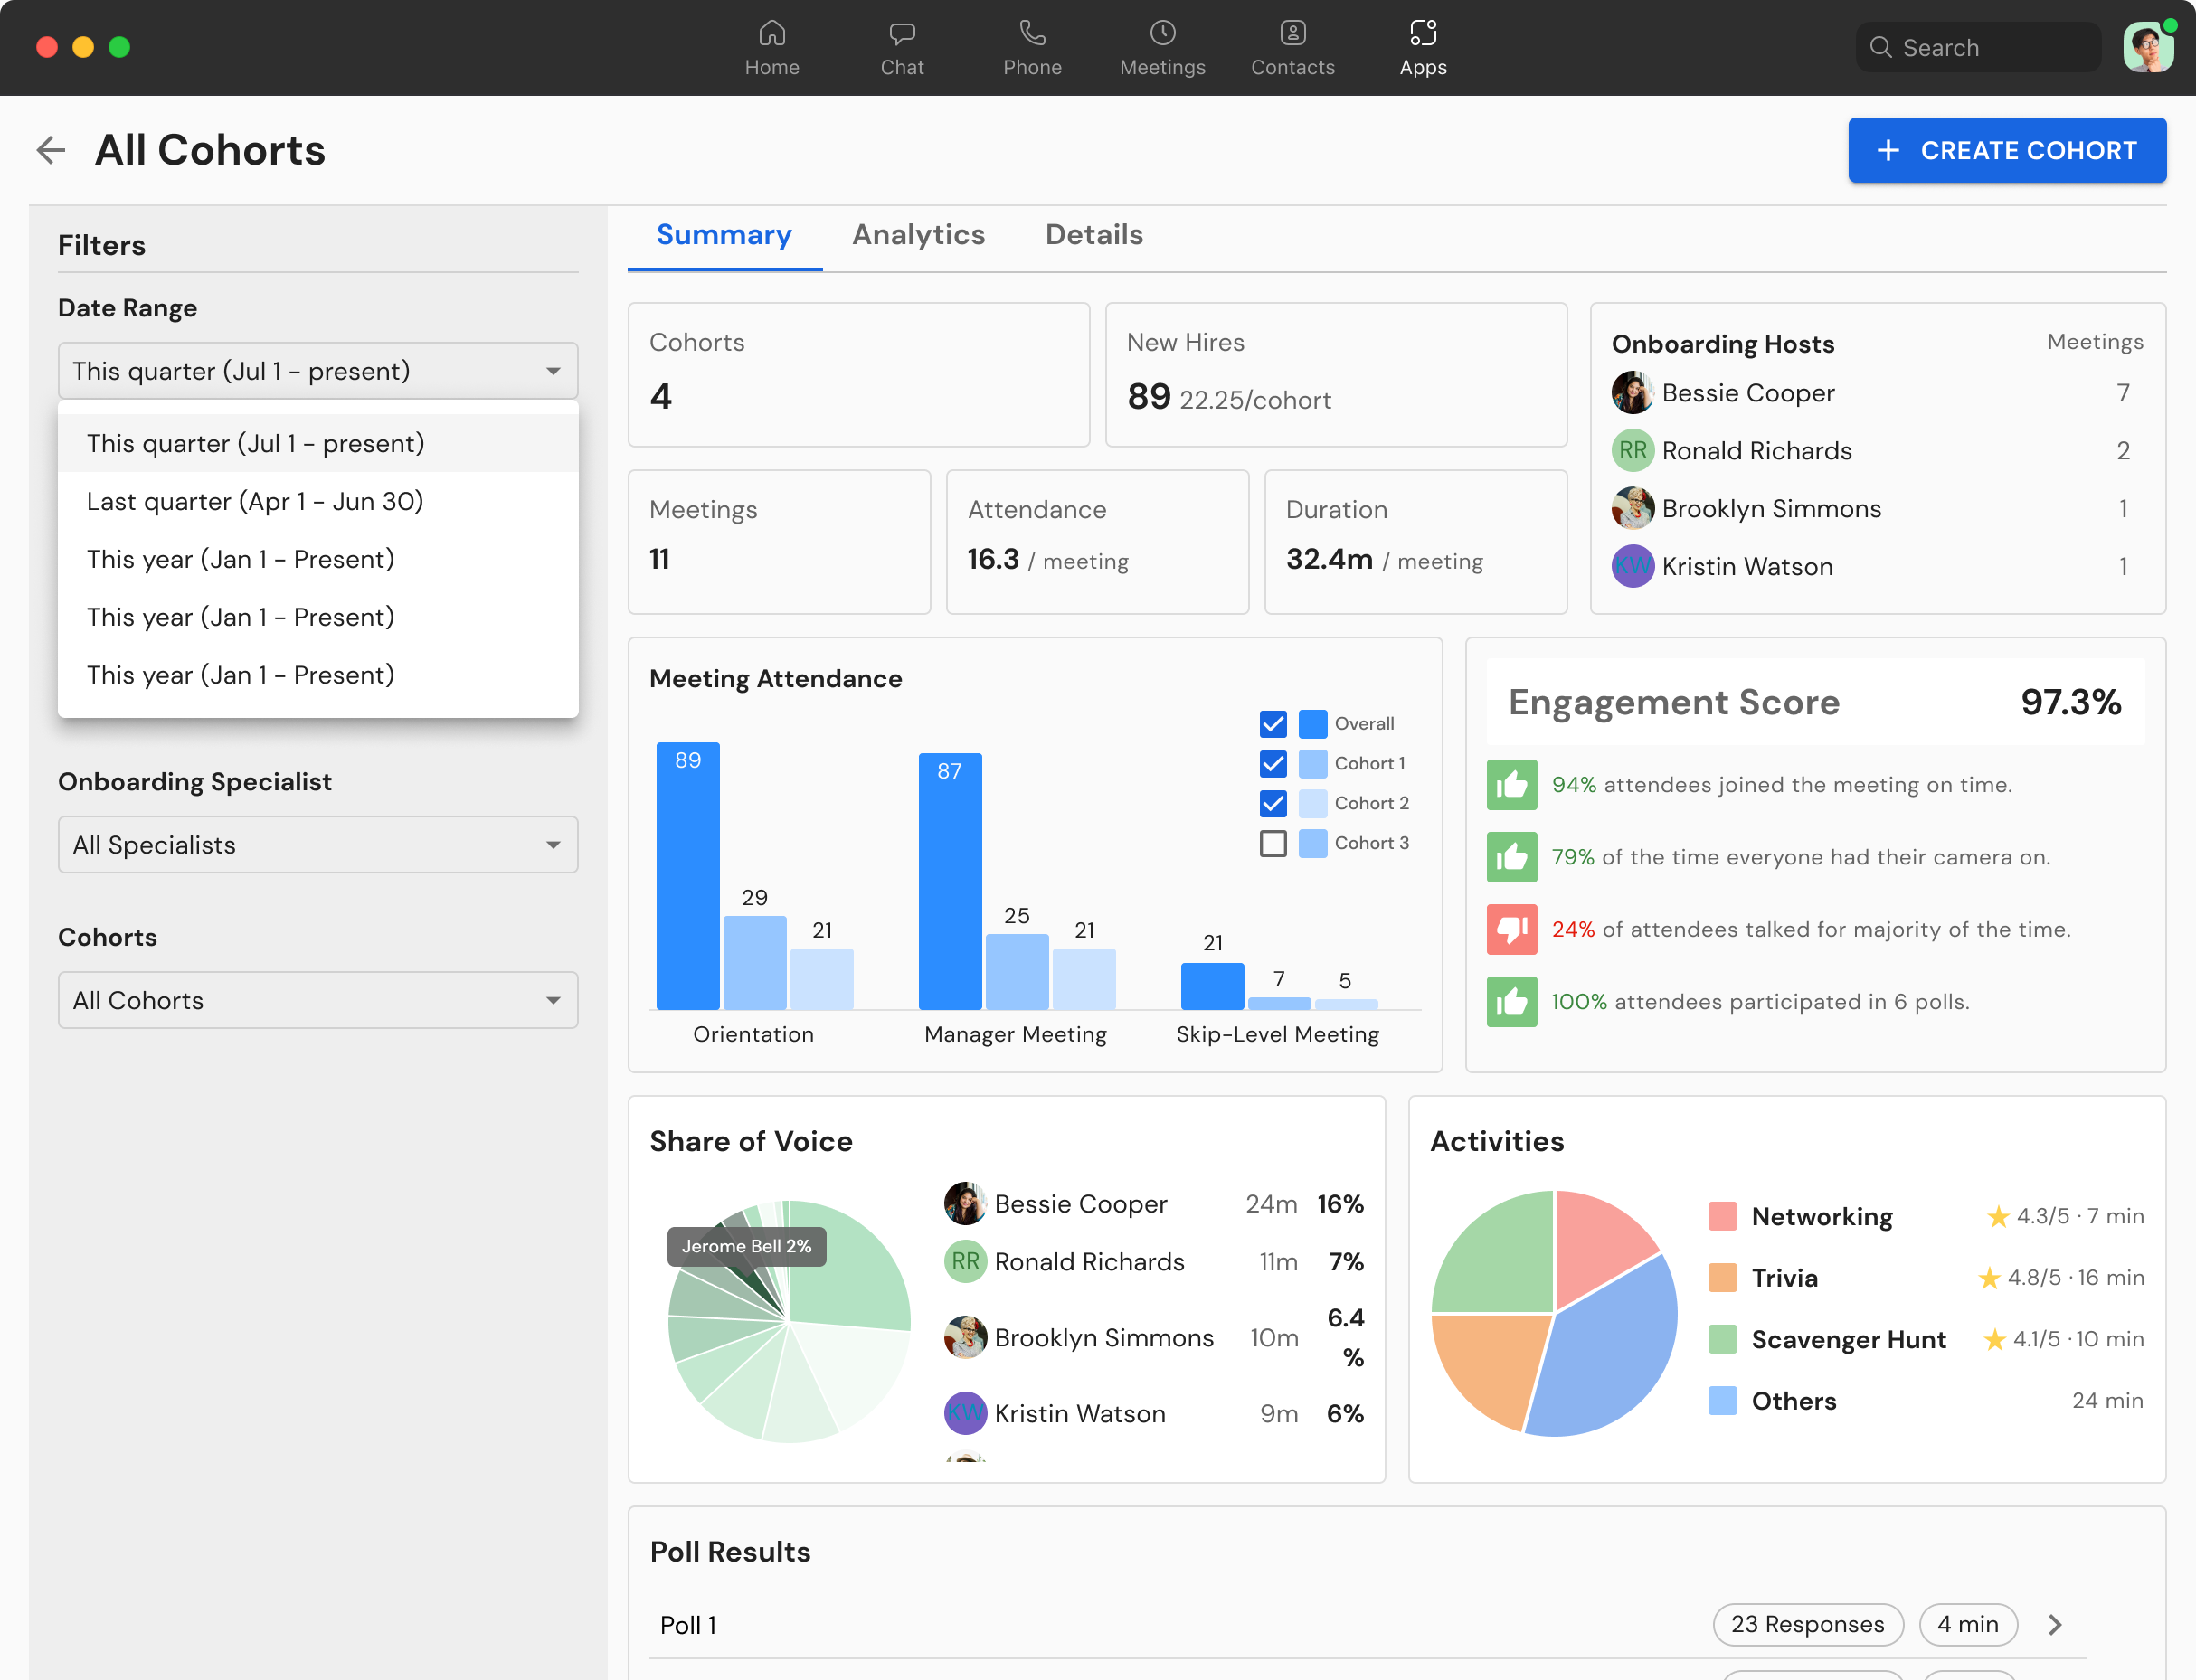Switch to the Analytics tab
The height and width of the screenshot is (1680, 2196).
pyautogui.click(x=917, y=235)
